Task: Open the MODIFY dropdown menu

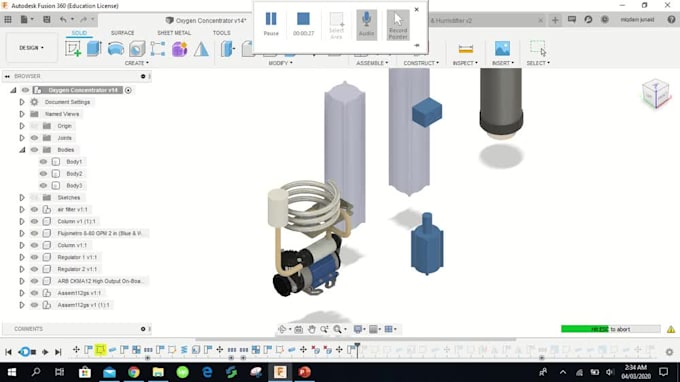Action: click(280, 63)
